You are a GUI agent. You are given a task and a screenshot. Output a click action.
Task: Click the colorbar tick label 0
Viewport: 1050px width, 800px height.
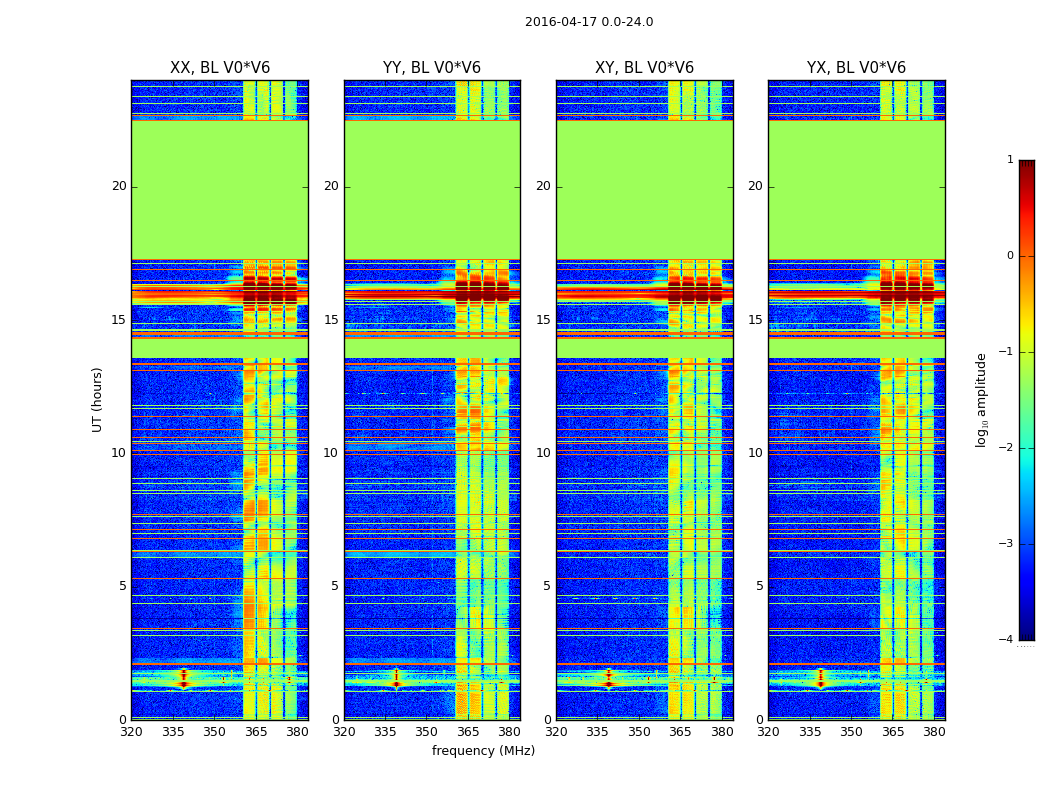pyautogui.click(x=1009, y=256)
